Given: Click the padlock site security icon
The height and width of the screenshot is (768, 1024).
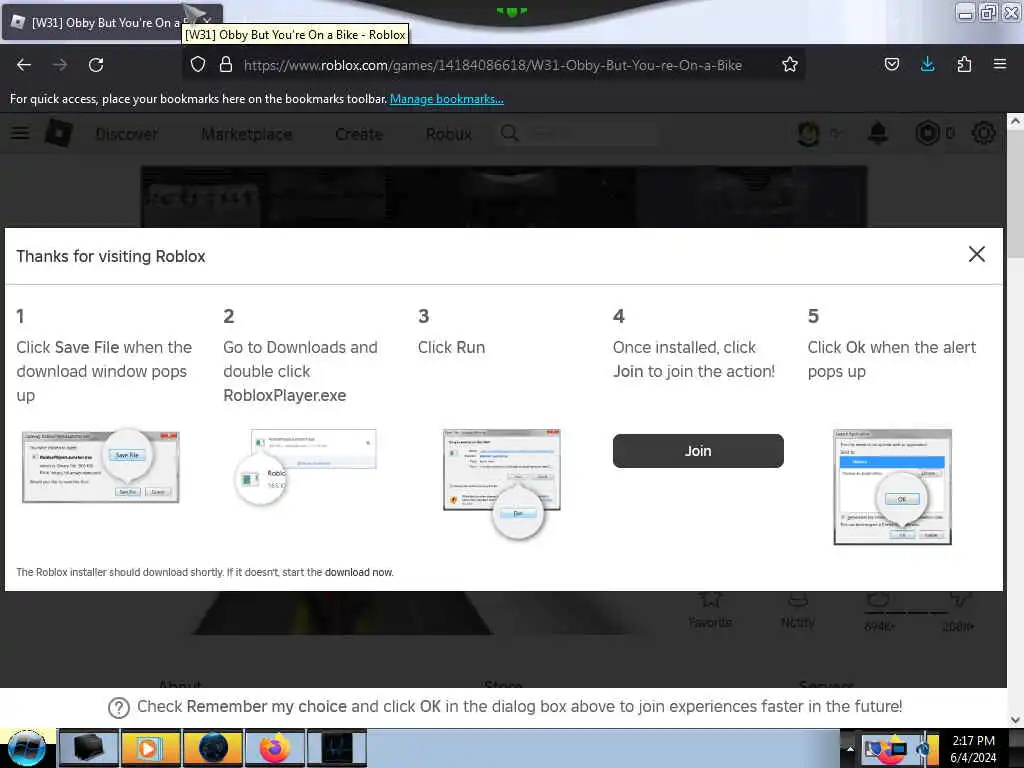Looking at the screenshot, I should click(x=226, y=65).
